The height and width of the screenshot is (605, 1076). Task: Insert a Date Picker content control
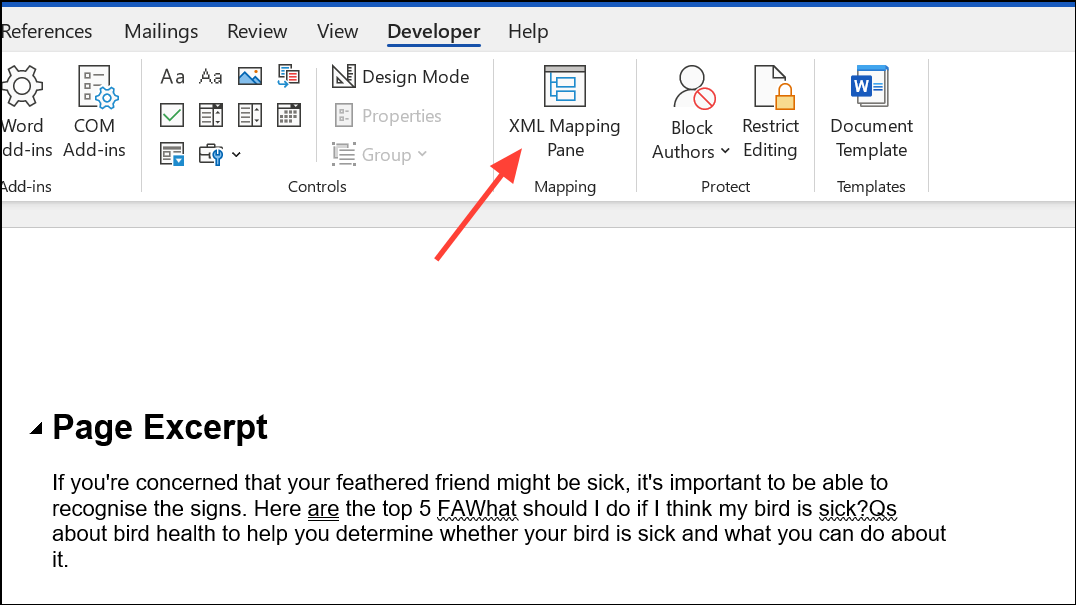pos(288,115)
